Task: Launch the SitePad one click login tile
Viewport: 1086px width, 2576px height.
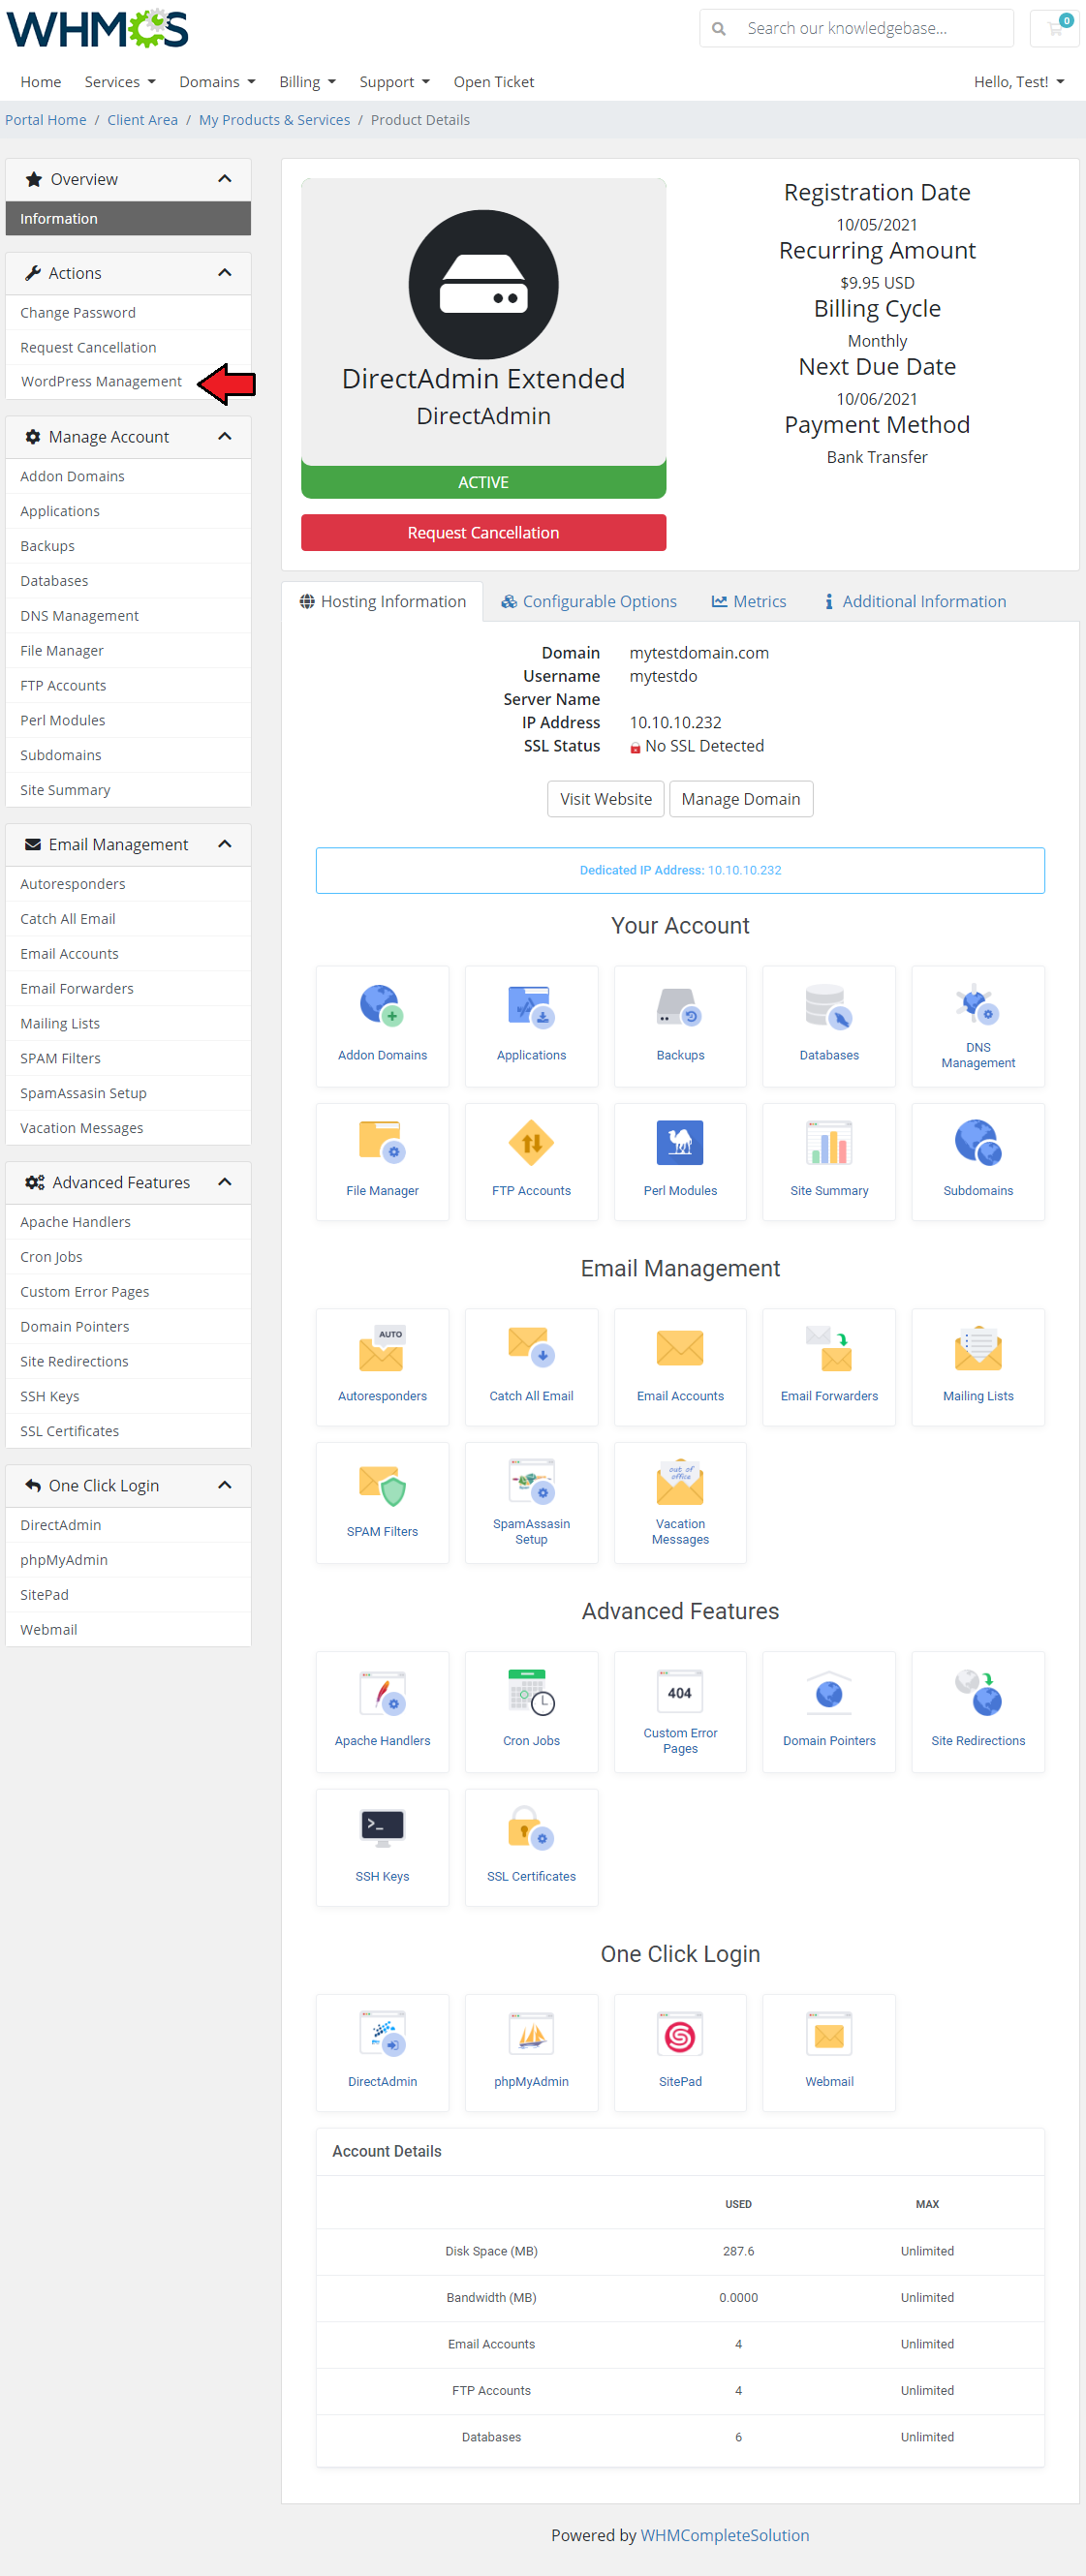Action: coord(680,2053)
